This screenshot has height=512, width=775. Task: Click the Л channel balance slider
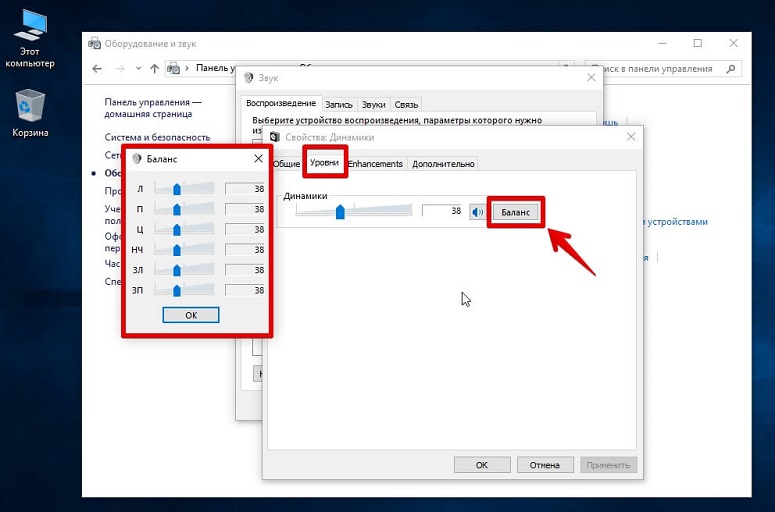184,189
